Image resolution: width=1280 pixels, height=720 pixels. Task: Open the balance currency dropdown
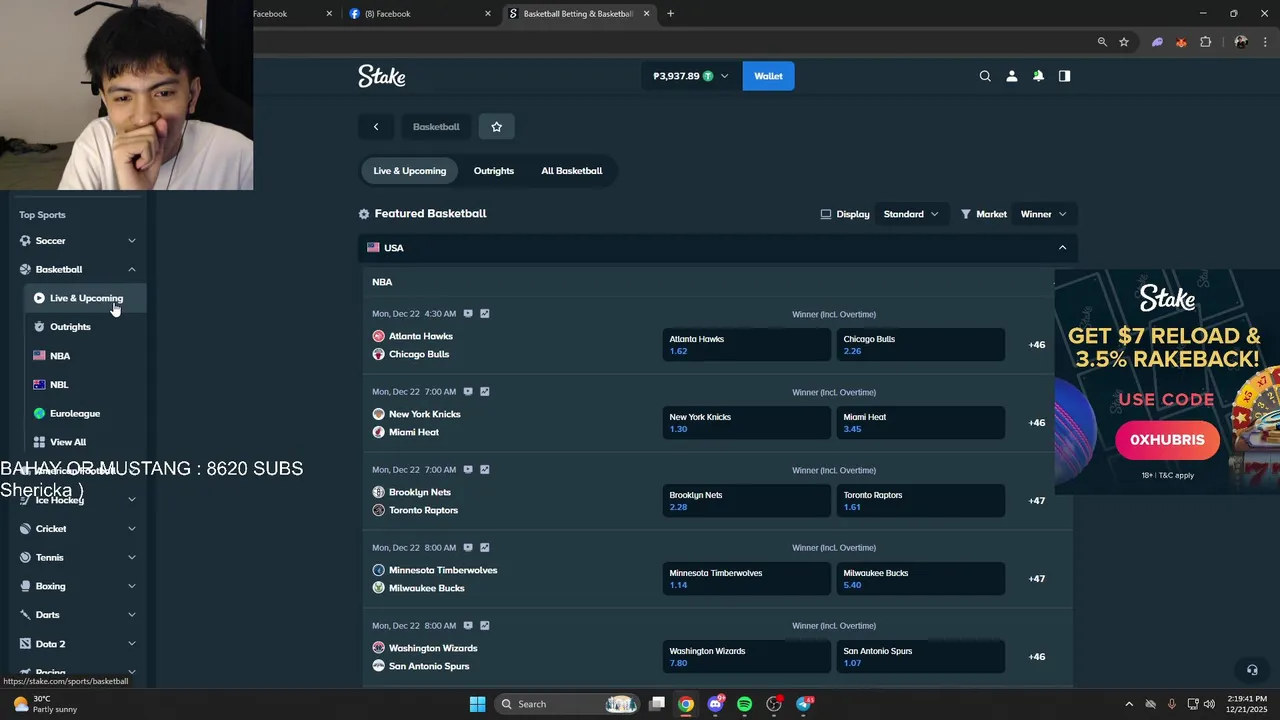coord(690,76)
